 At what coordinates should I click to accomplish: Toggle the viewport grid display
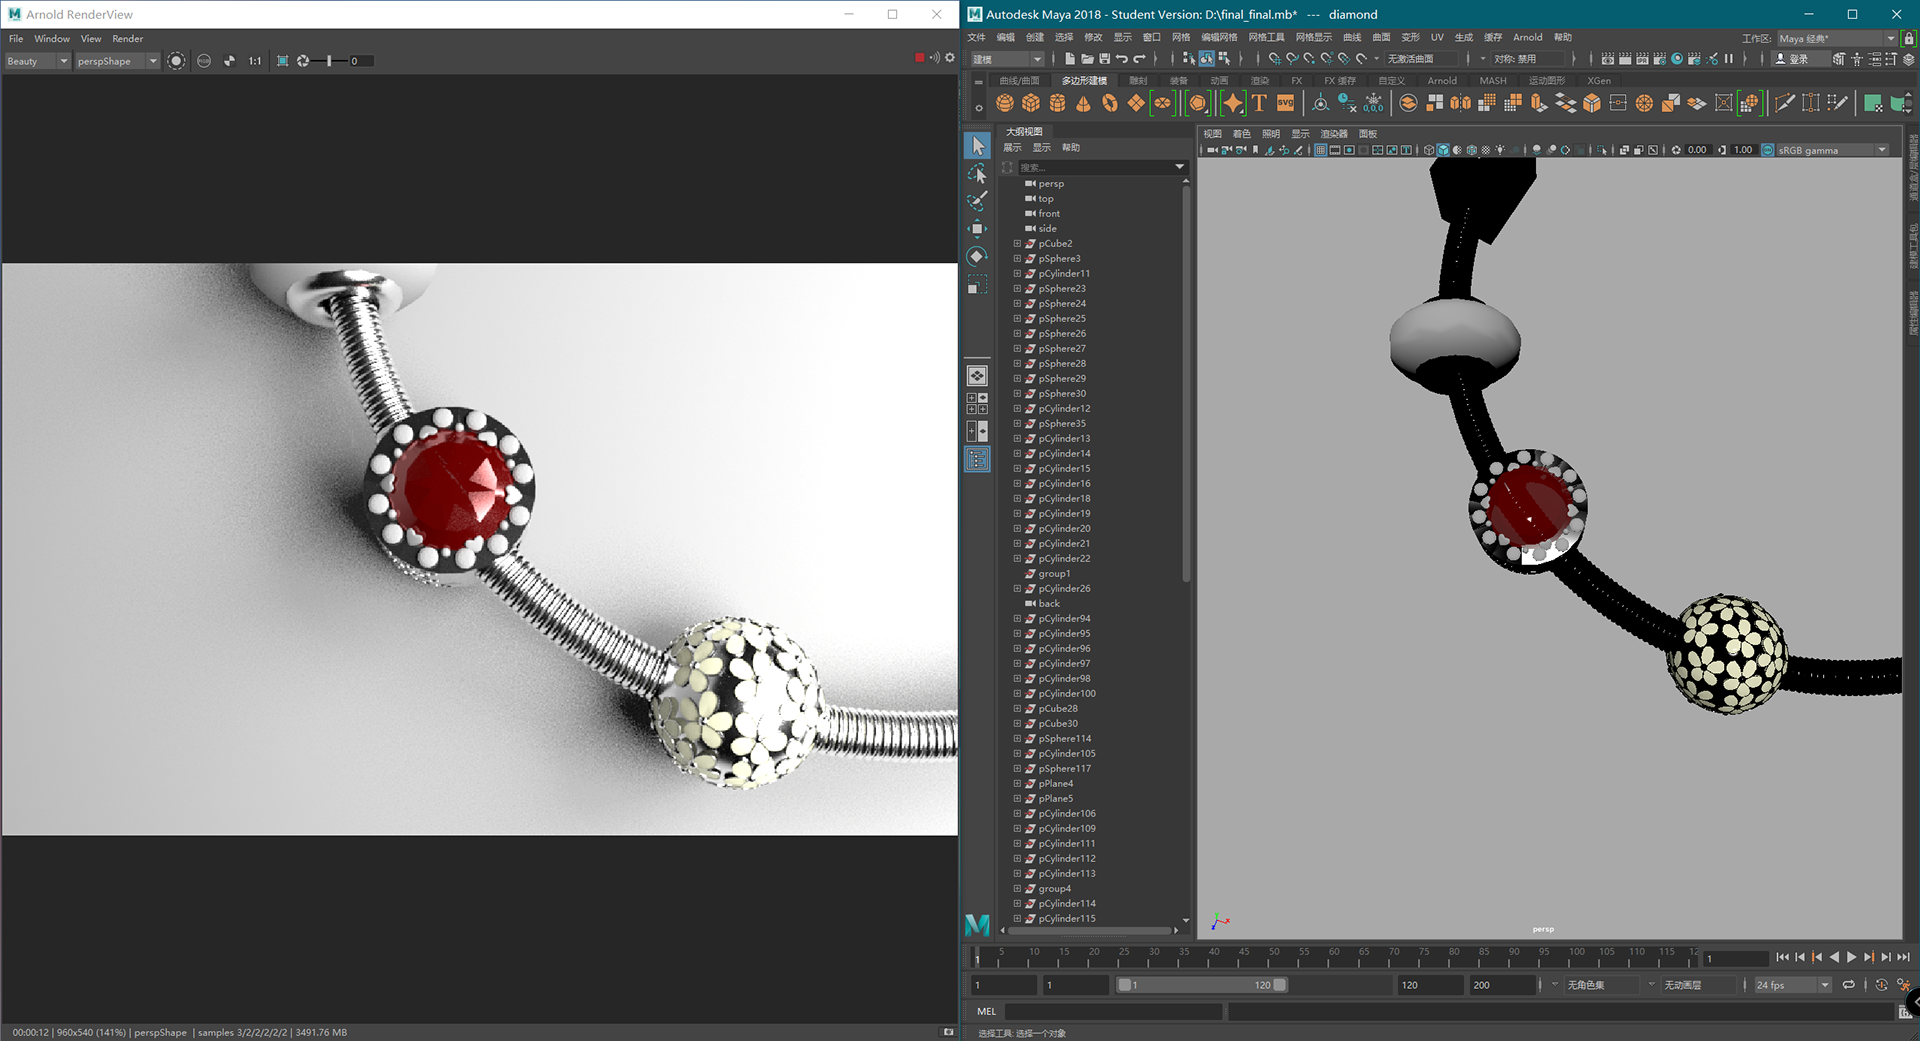[x=1320, y=150]
